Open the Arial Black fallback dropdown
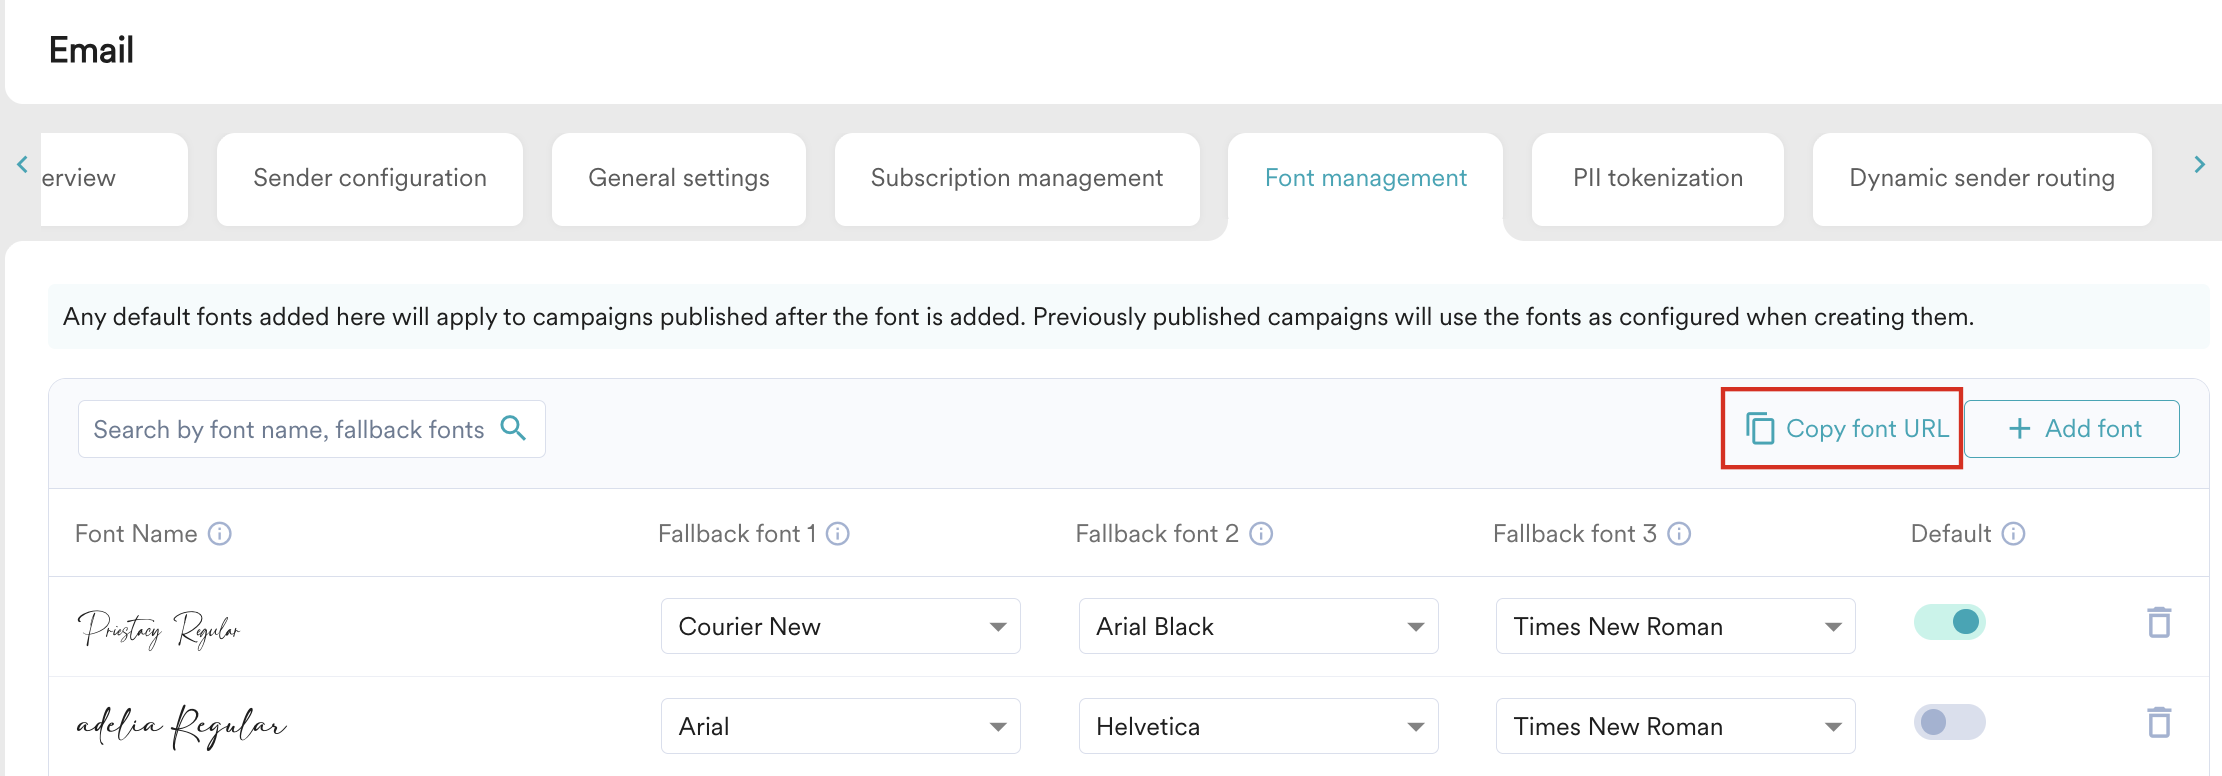 point(1258,627)
